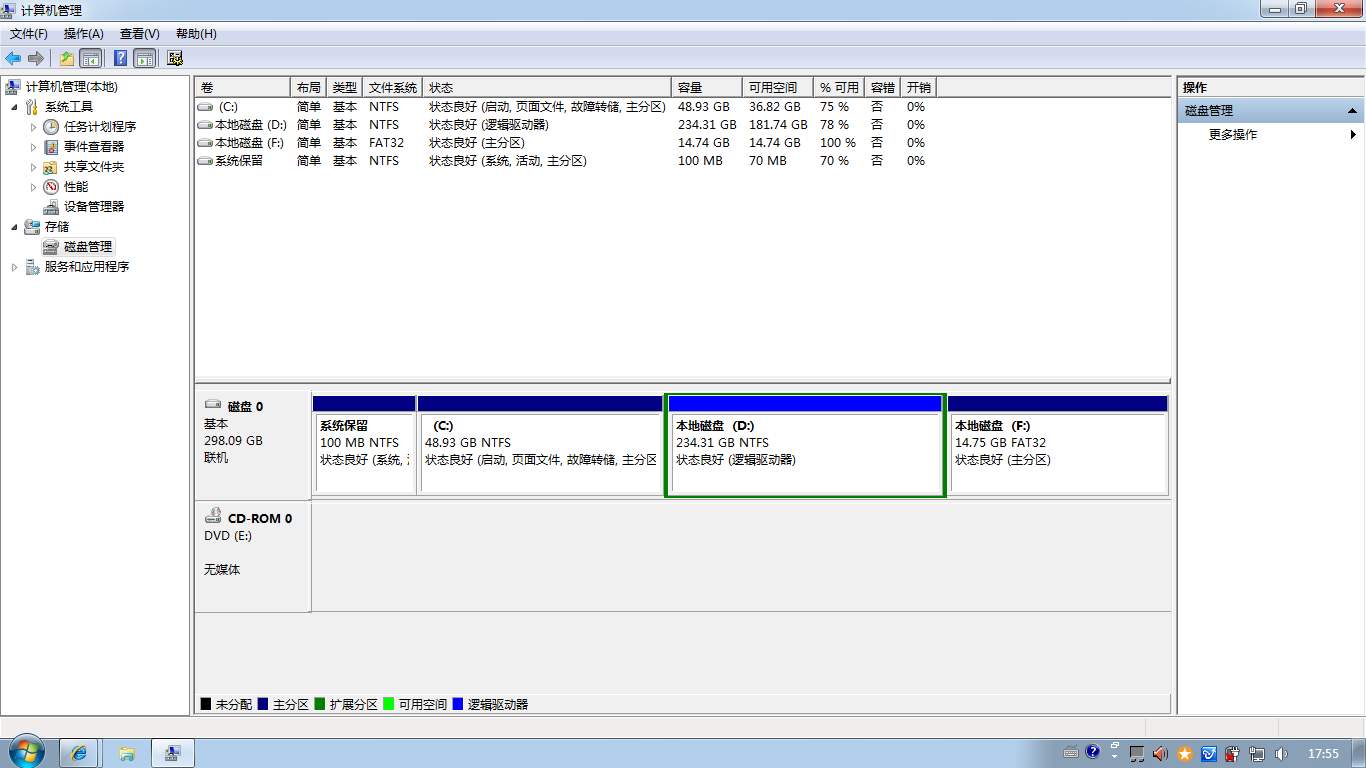
Task: Click the orange star tray icon
Action: (x=1185, y=753)
